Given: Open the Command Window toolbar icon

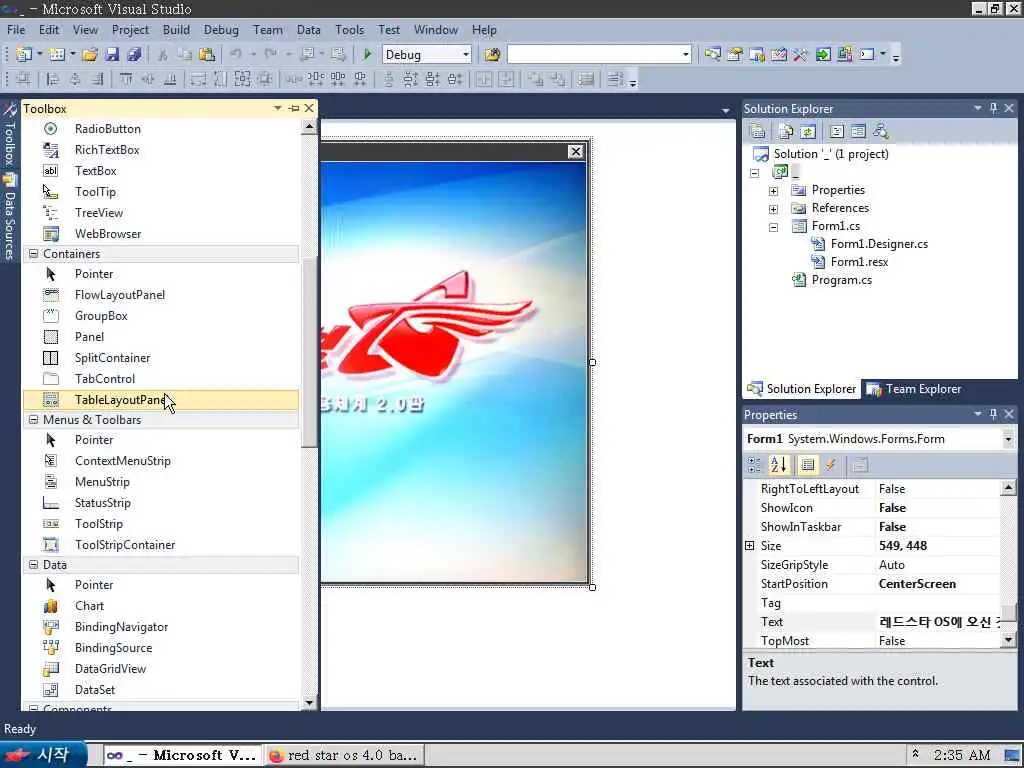Looking at the screenshot, I should [867, 55].
